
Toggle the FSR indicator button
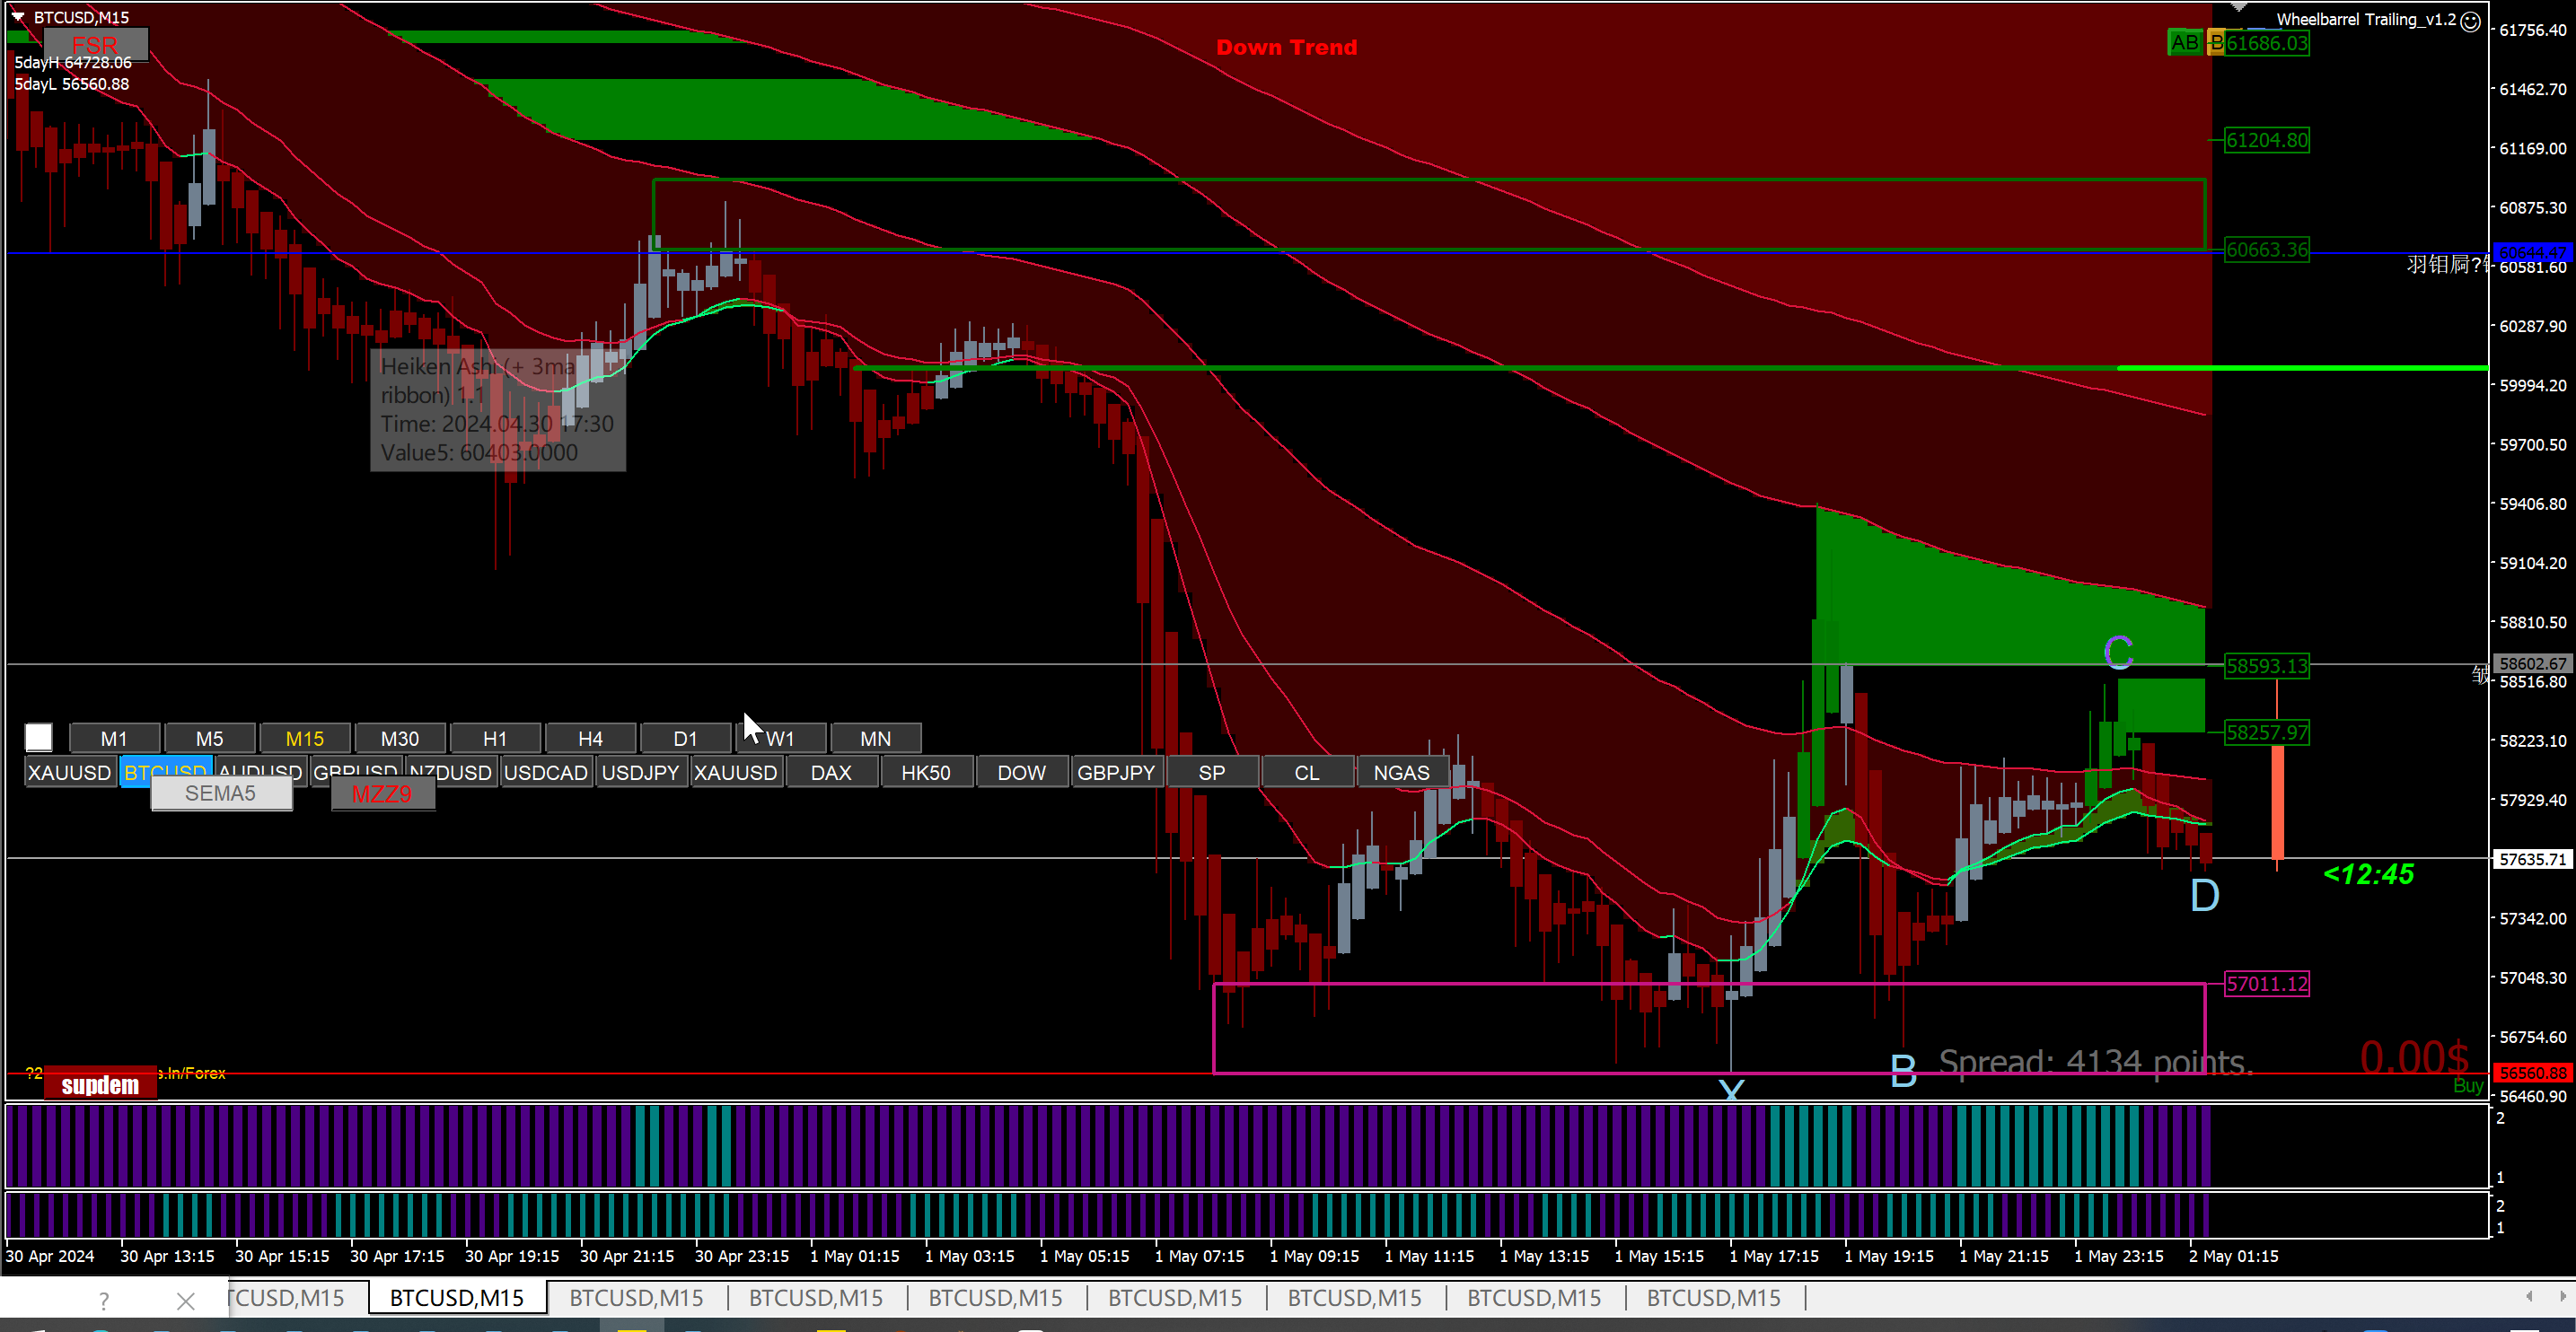point(95,45)
